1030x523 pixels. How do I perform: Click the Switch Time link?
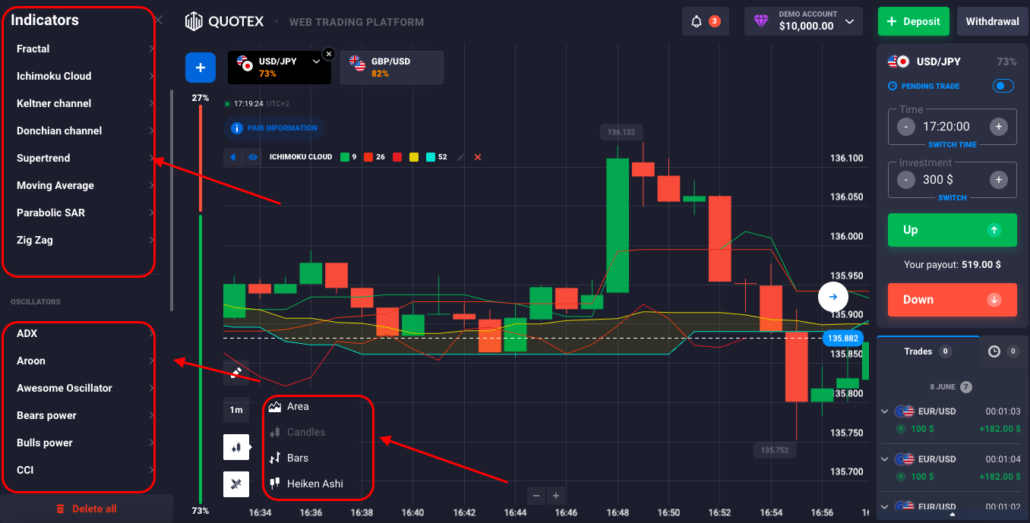pyautogui.click(x=952, y=145)
